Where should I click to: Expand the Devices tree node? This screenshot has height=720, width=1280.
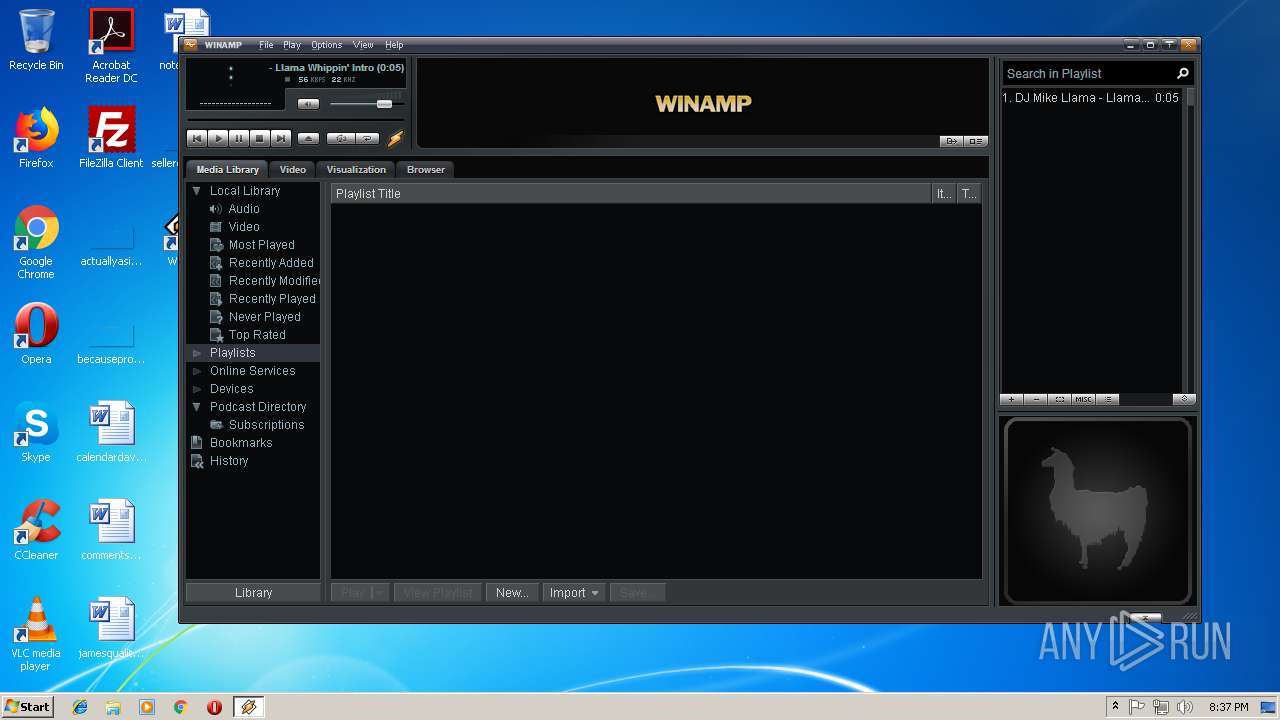click(x=197, y=389)
